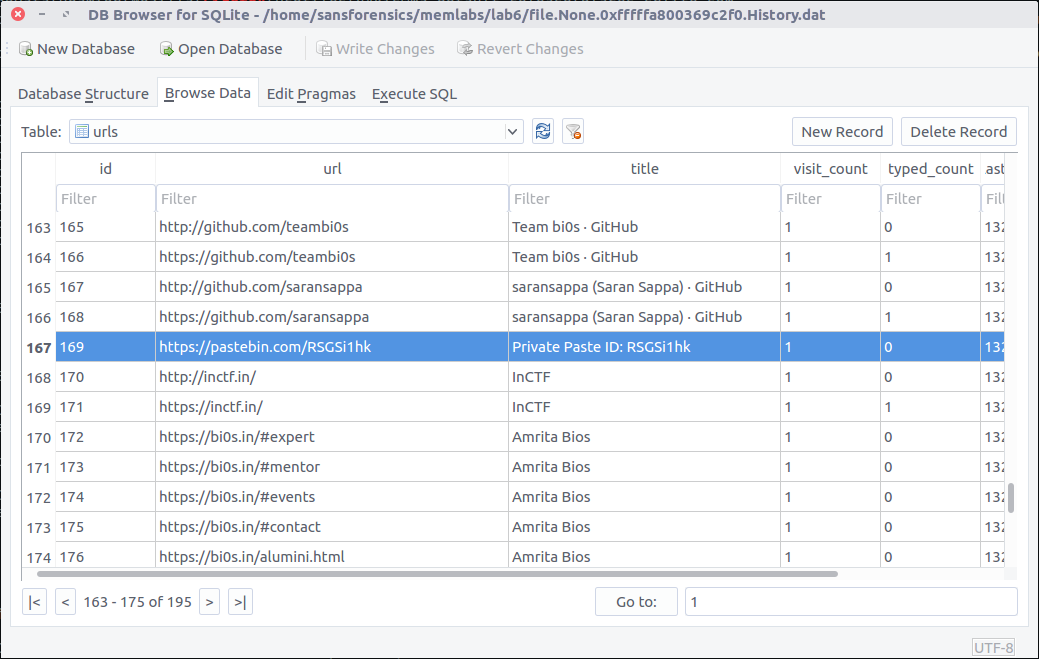
Task: Jump to the first record page
Action: 35,602
